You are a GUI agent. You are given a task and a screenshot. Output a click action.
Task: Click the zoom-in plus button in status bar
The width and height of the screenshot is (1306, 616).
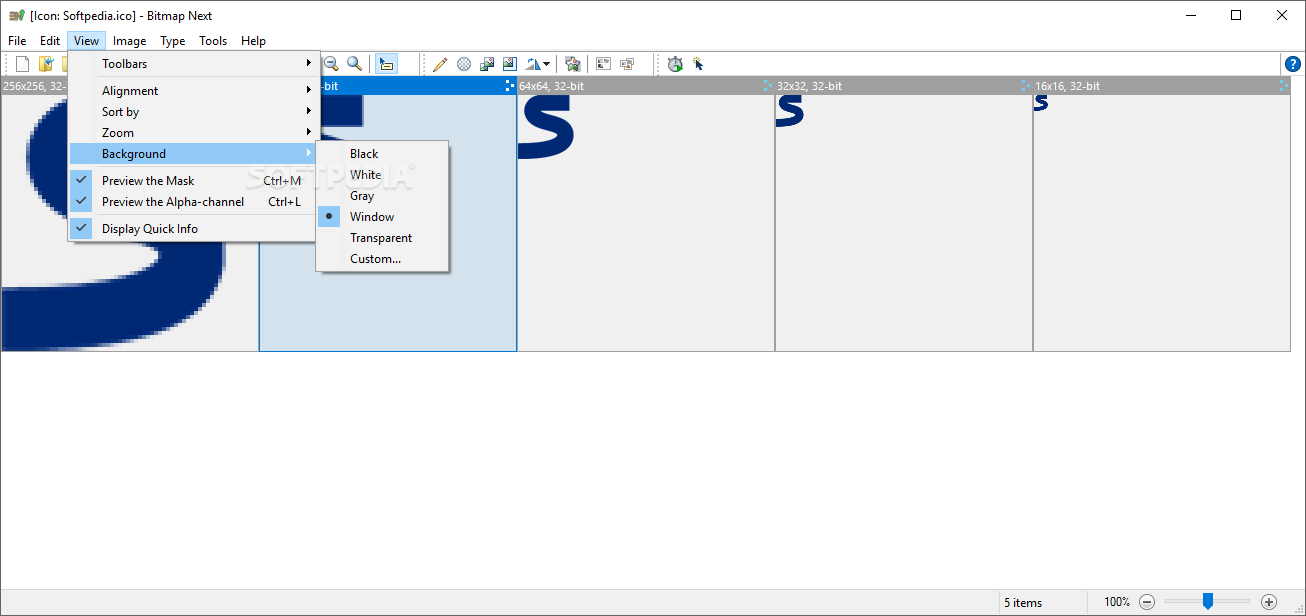click(1269, 602)
